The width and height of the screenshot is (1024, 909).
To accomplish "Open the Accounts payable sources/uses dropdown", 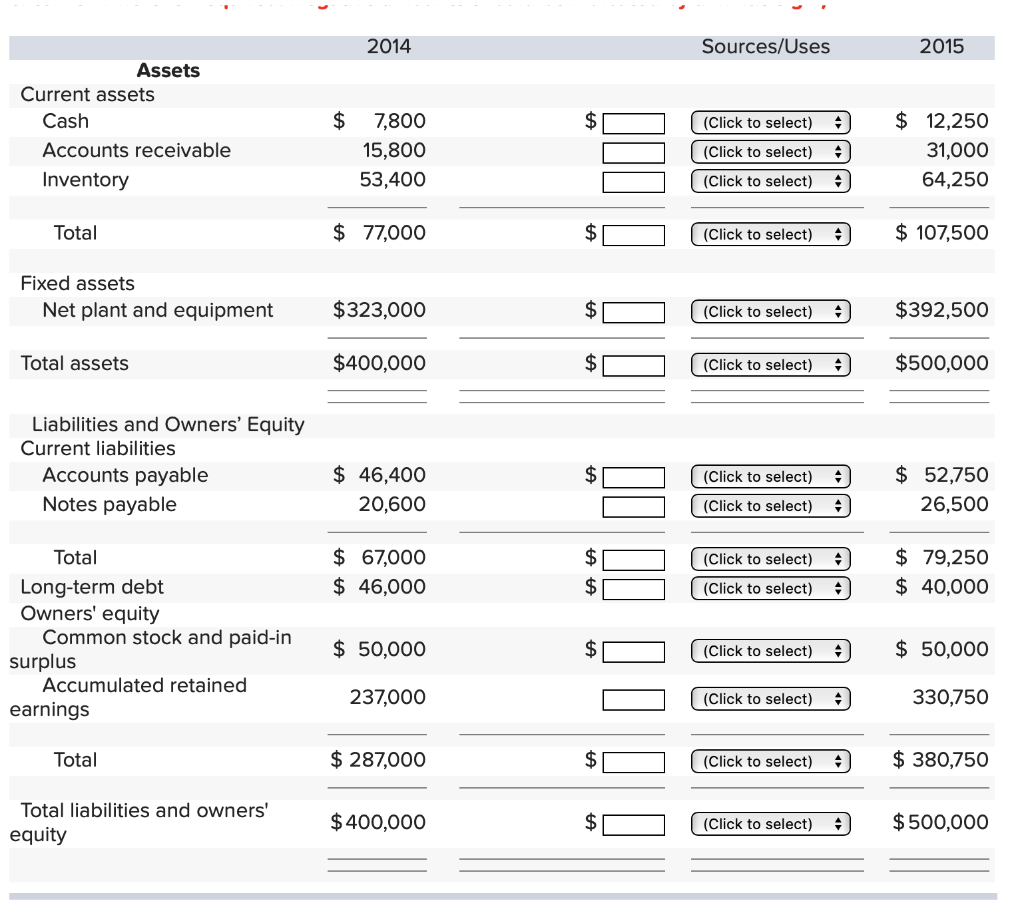I will pos(771,477).
